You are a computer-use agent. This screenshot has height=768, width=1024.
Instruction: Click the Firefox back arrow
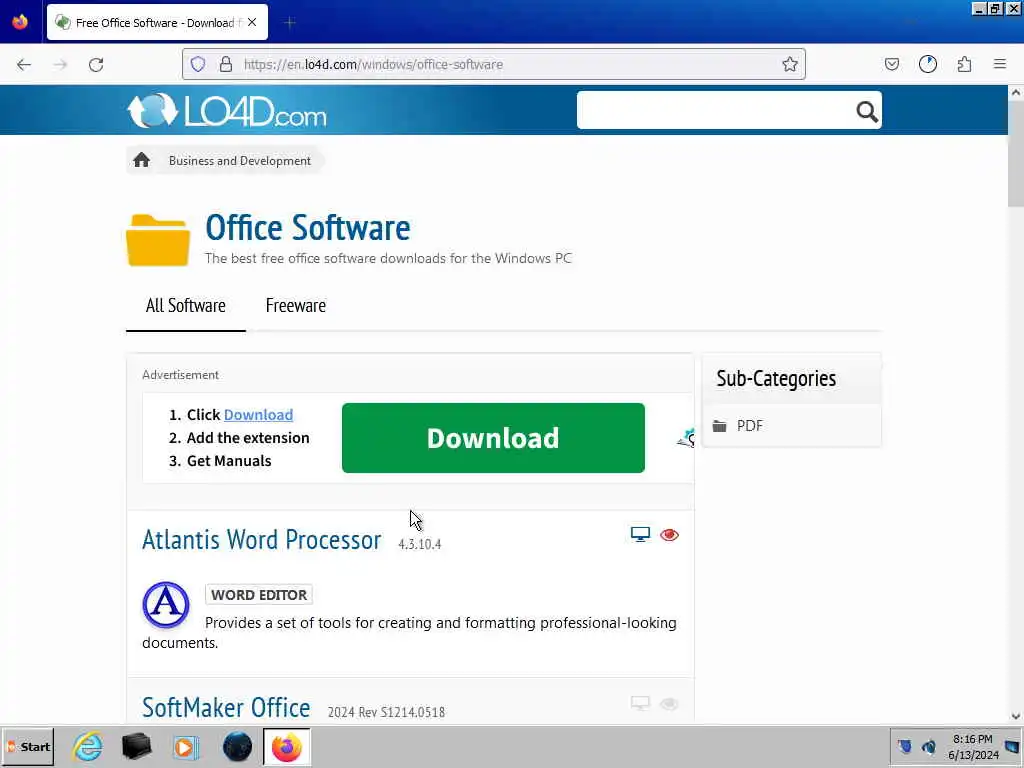24,64
